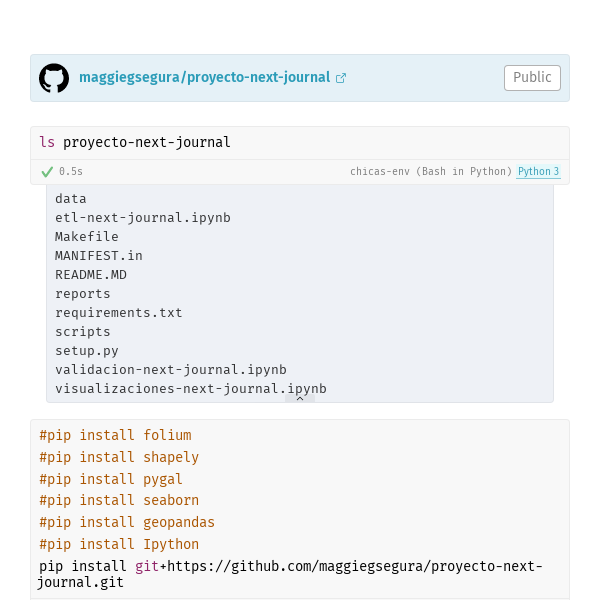Collapse the ls output with chevron
Screen dimensions: 600x600
point(300,399)
